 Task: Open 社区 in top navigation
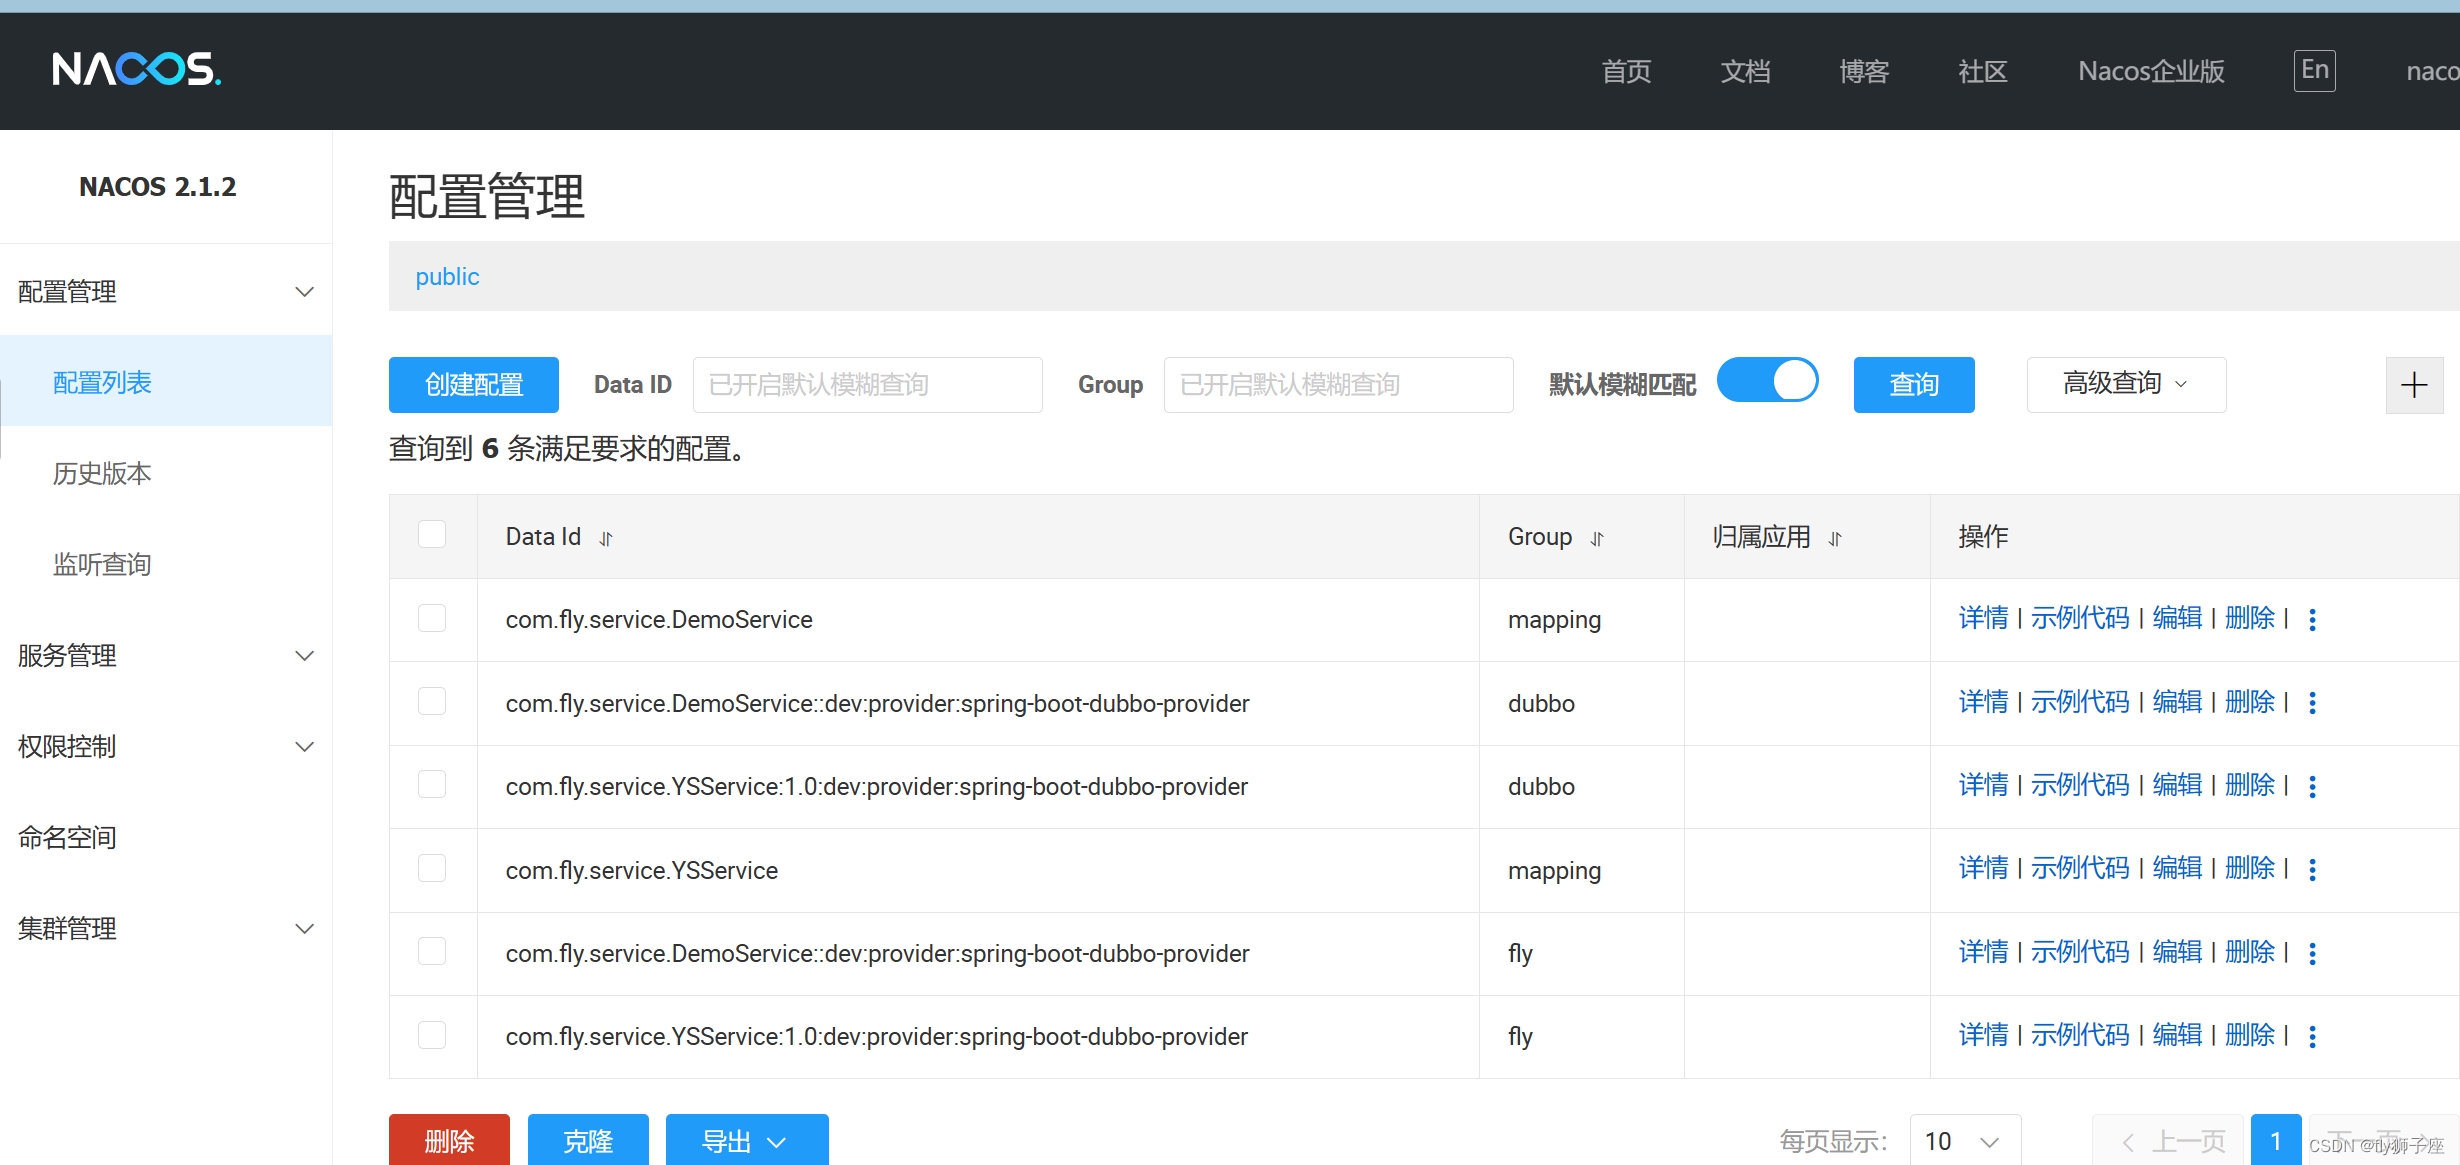point(1983,71)
